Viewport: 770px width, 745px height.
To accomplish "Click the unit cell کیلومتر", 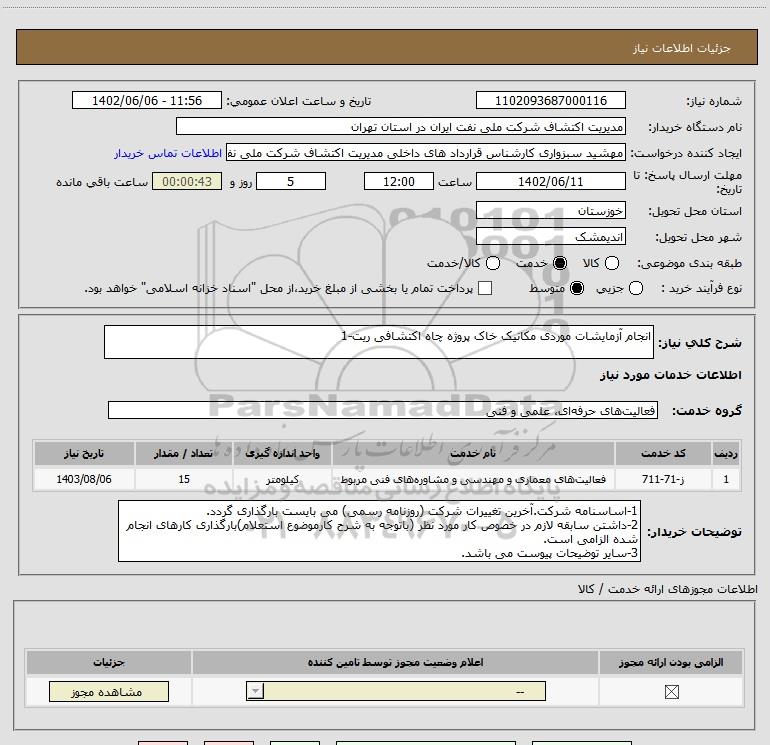I will click(282, 479).
